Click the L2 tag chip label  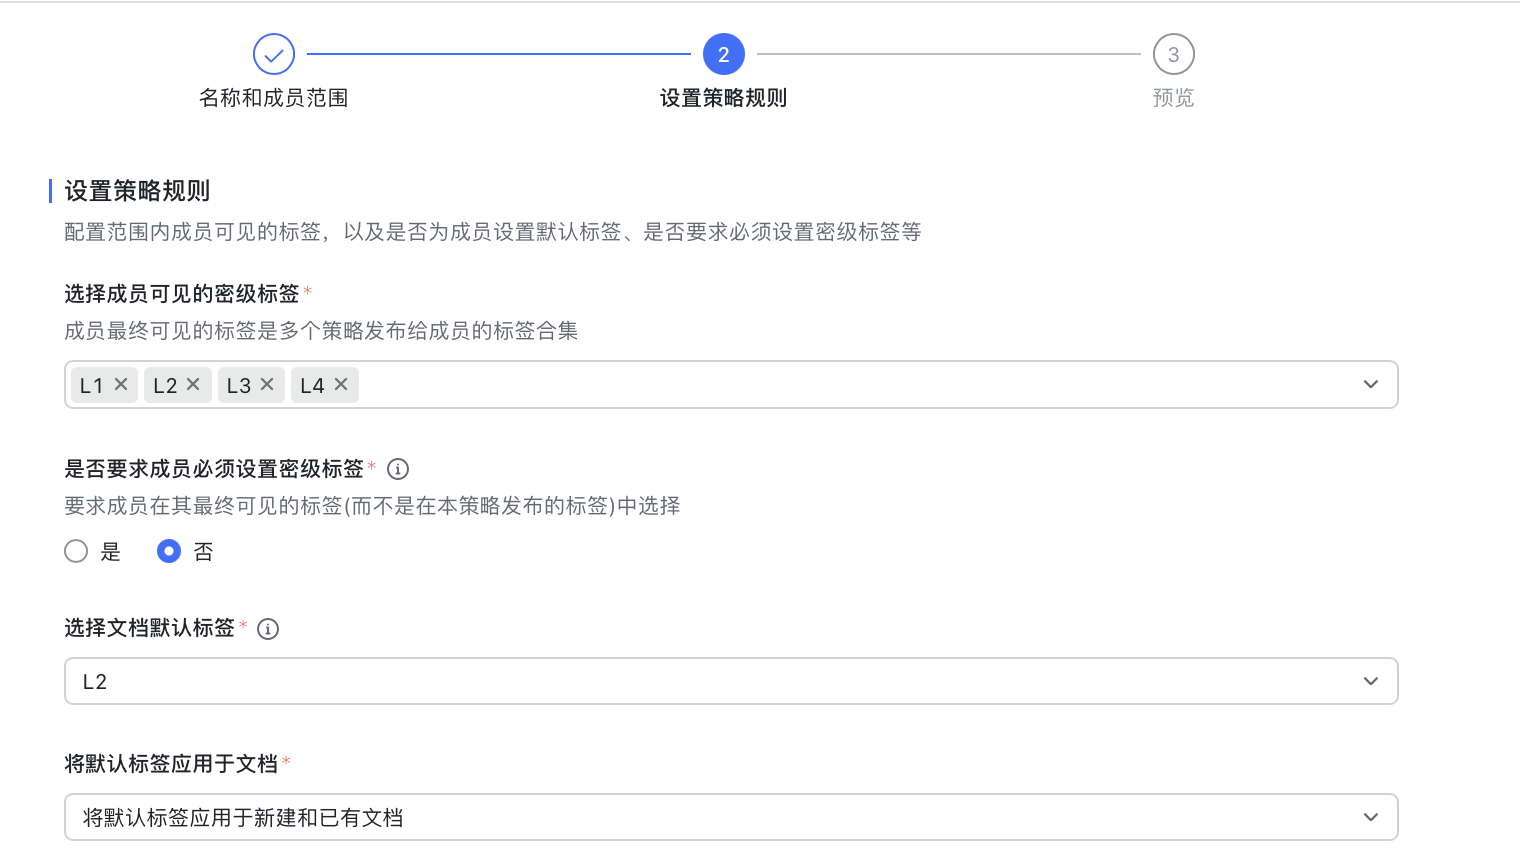click(165, 386)
